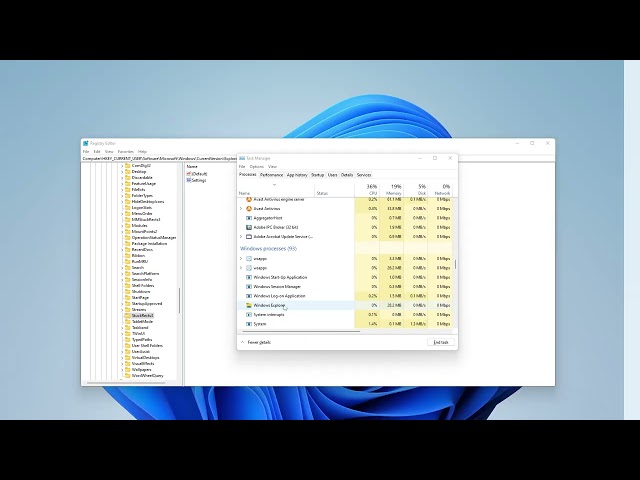Click the End task button

441,342
